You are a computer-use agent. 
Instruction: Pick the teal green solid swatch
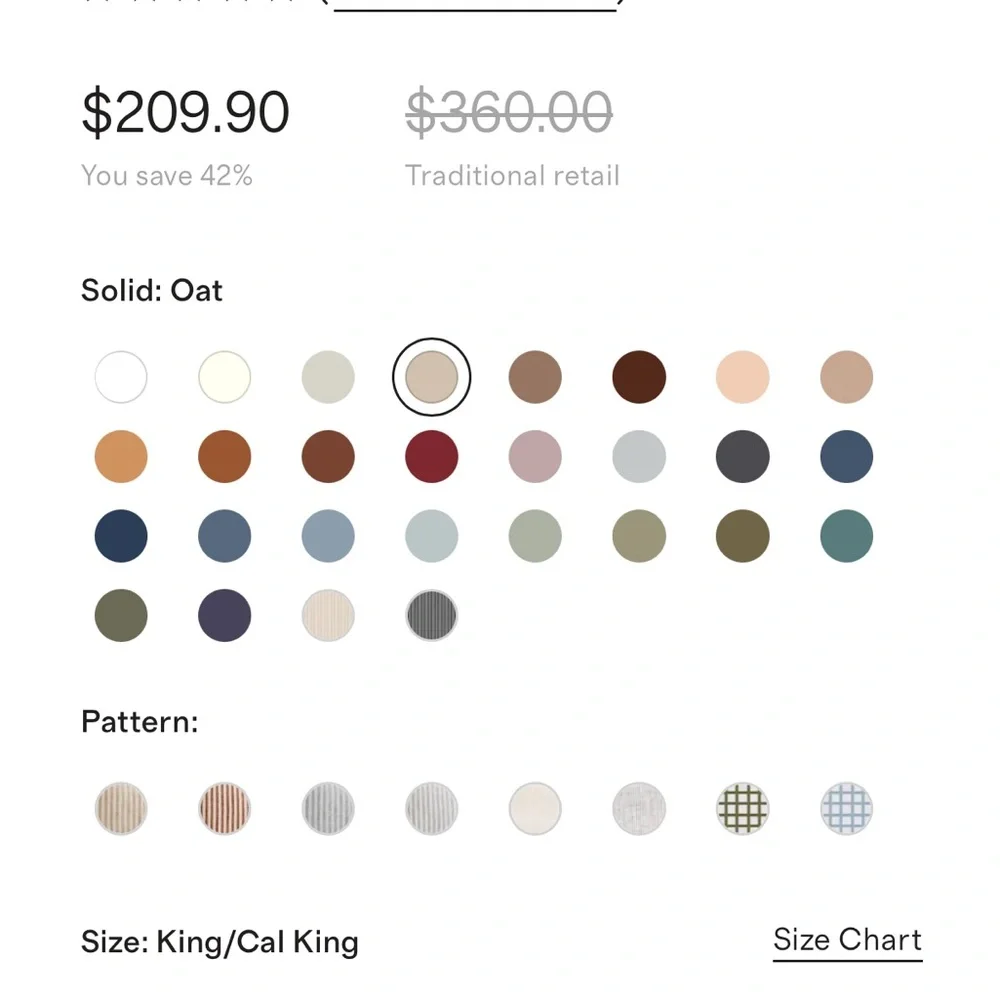pos(846,536)
